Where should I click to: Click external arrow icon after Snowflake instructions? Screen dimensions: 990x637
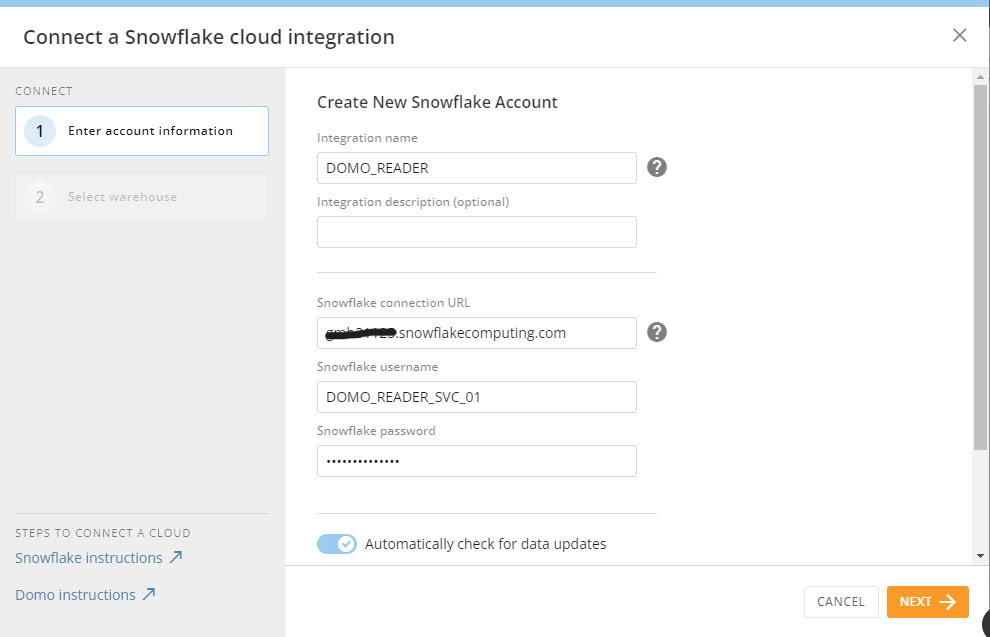176,558
